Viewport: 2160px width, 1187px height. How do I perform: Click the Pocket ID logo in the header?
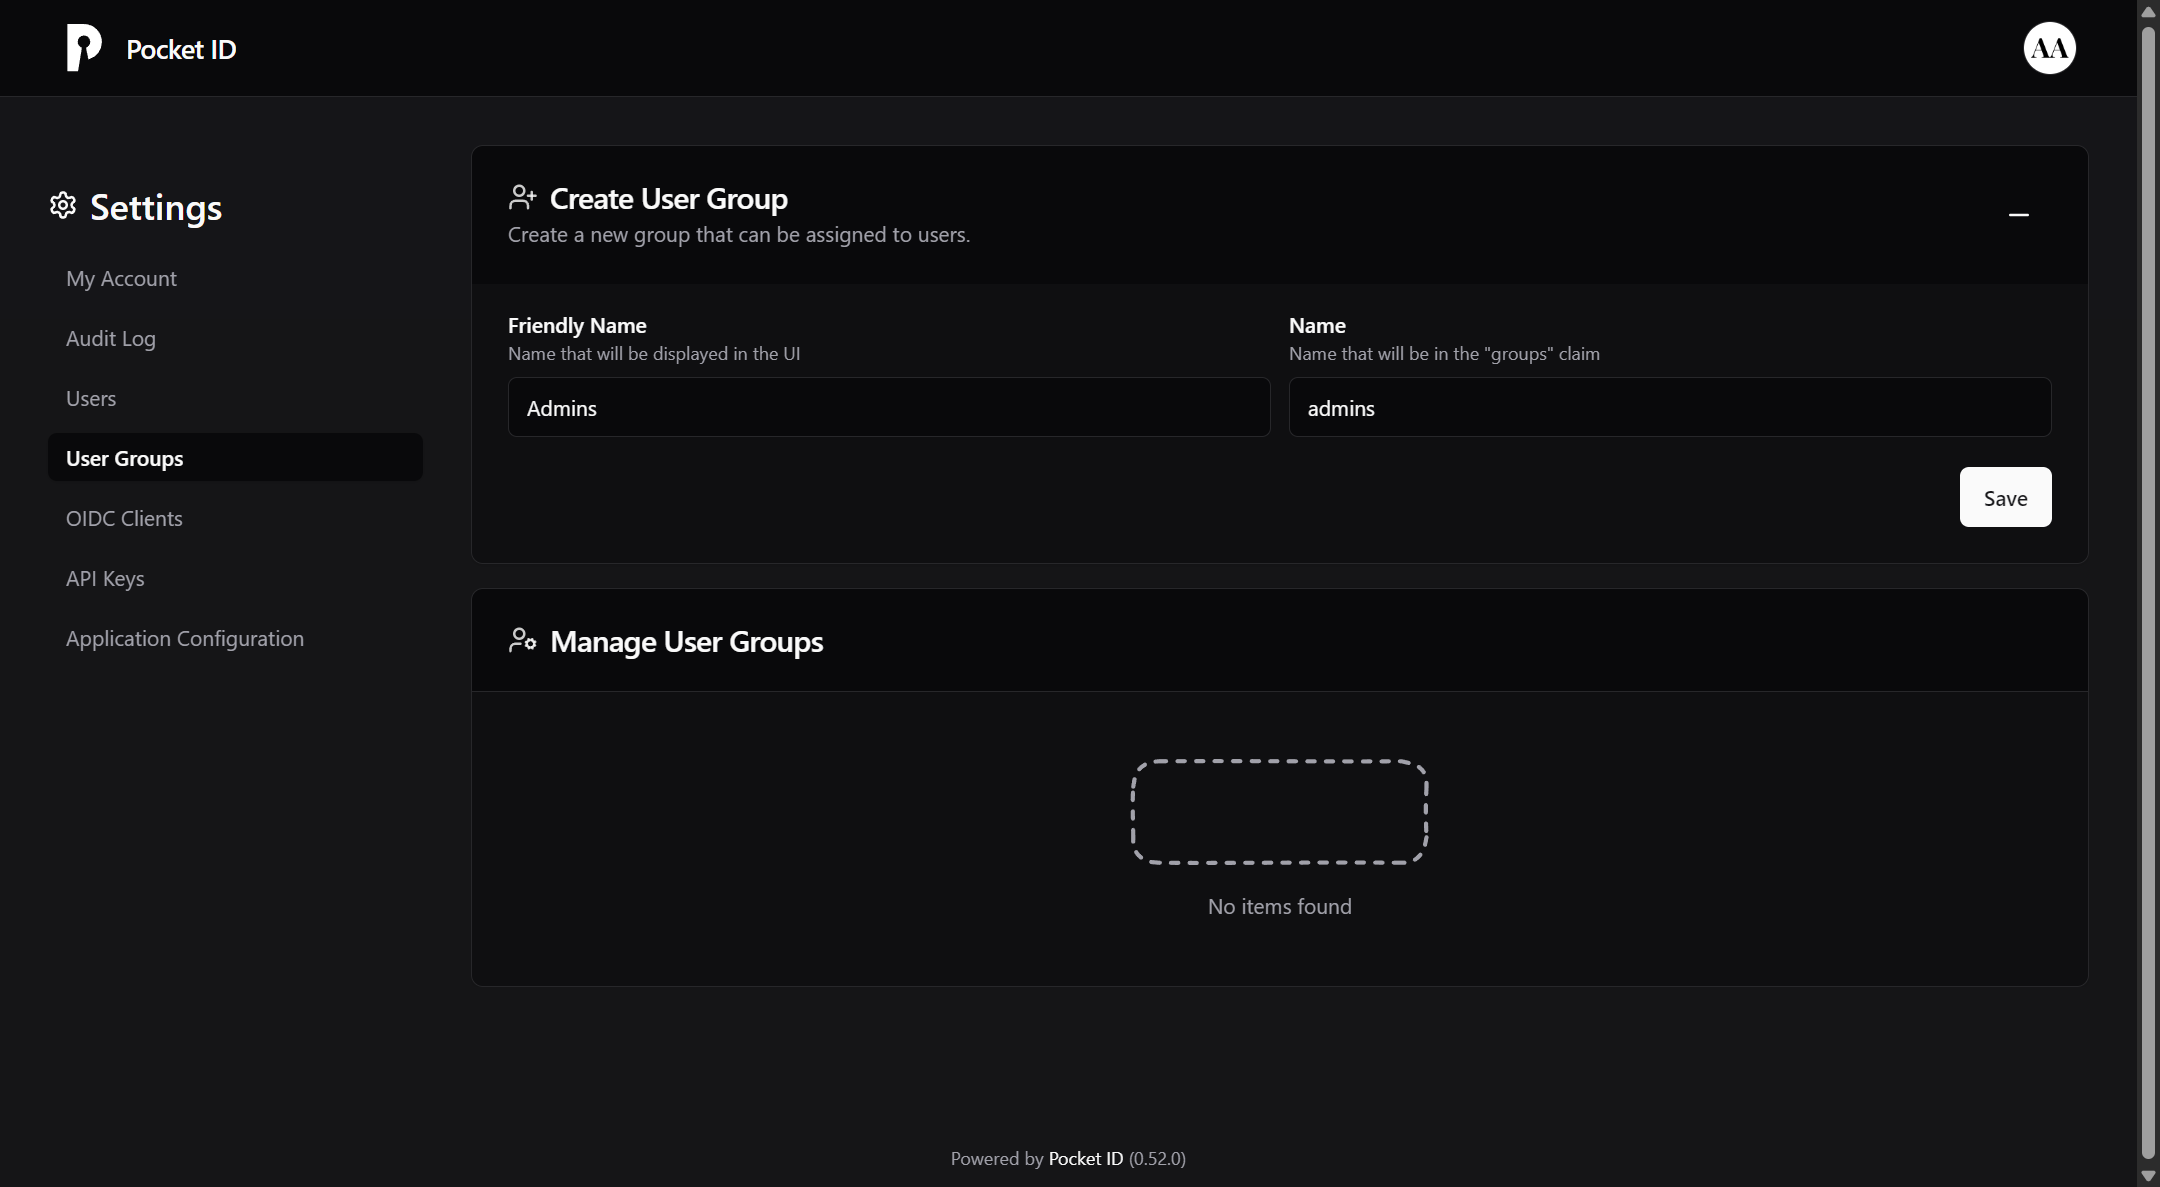[x=150, y=48]
